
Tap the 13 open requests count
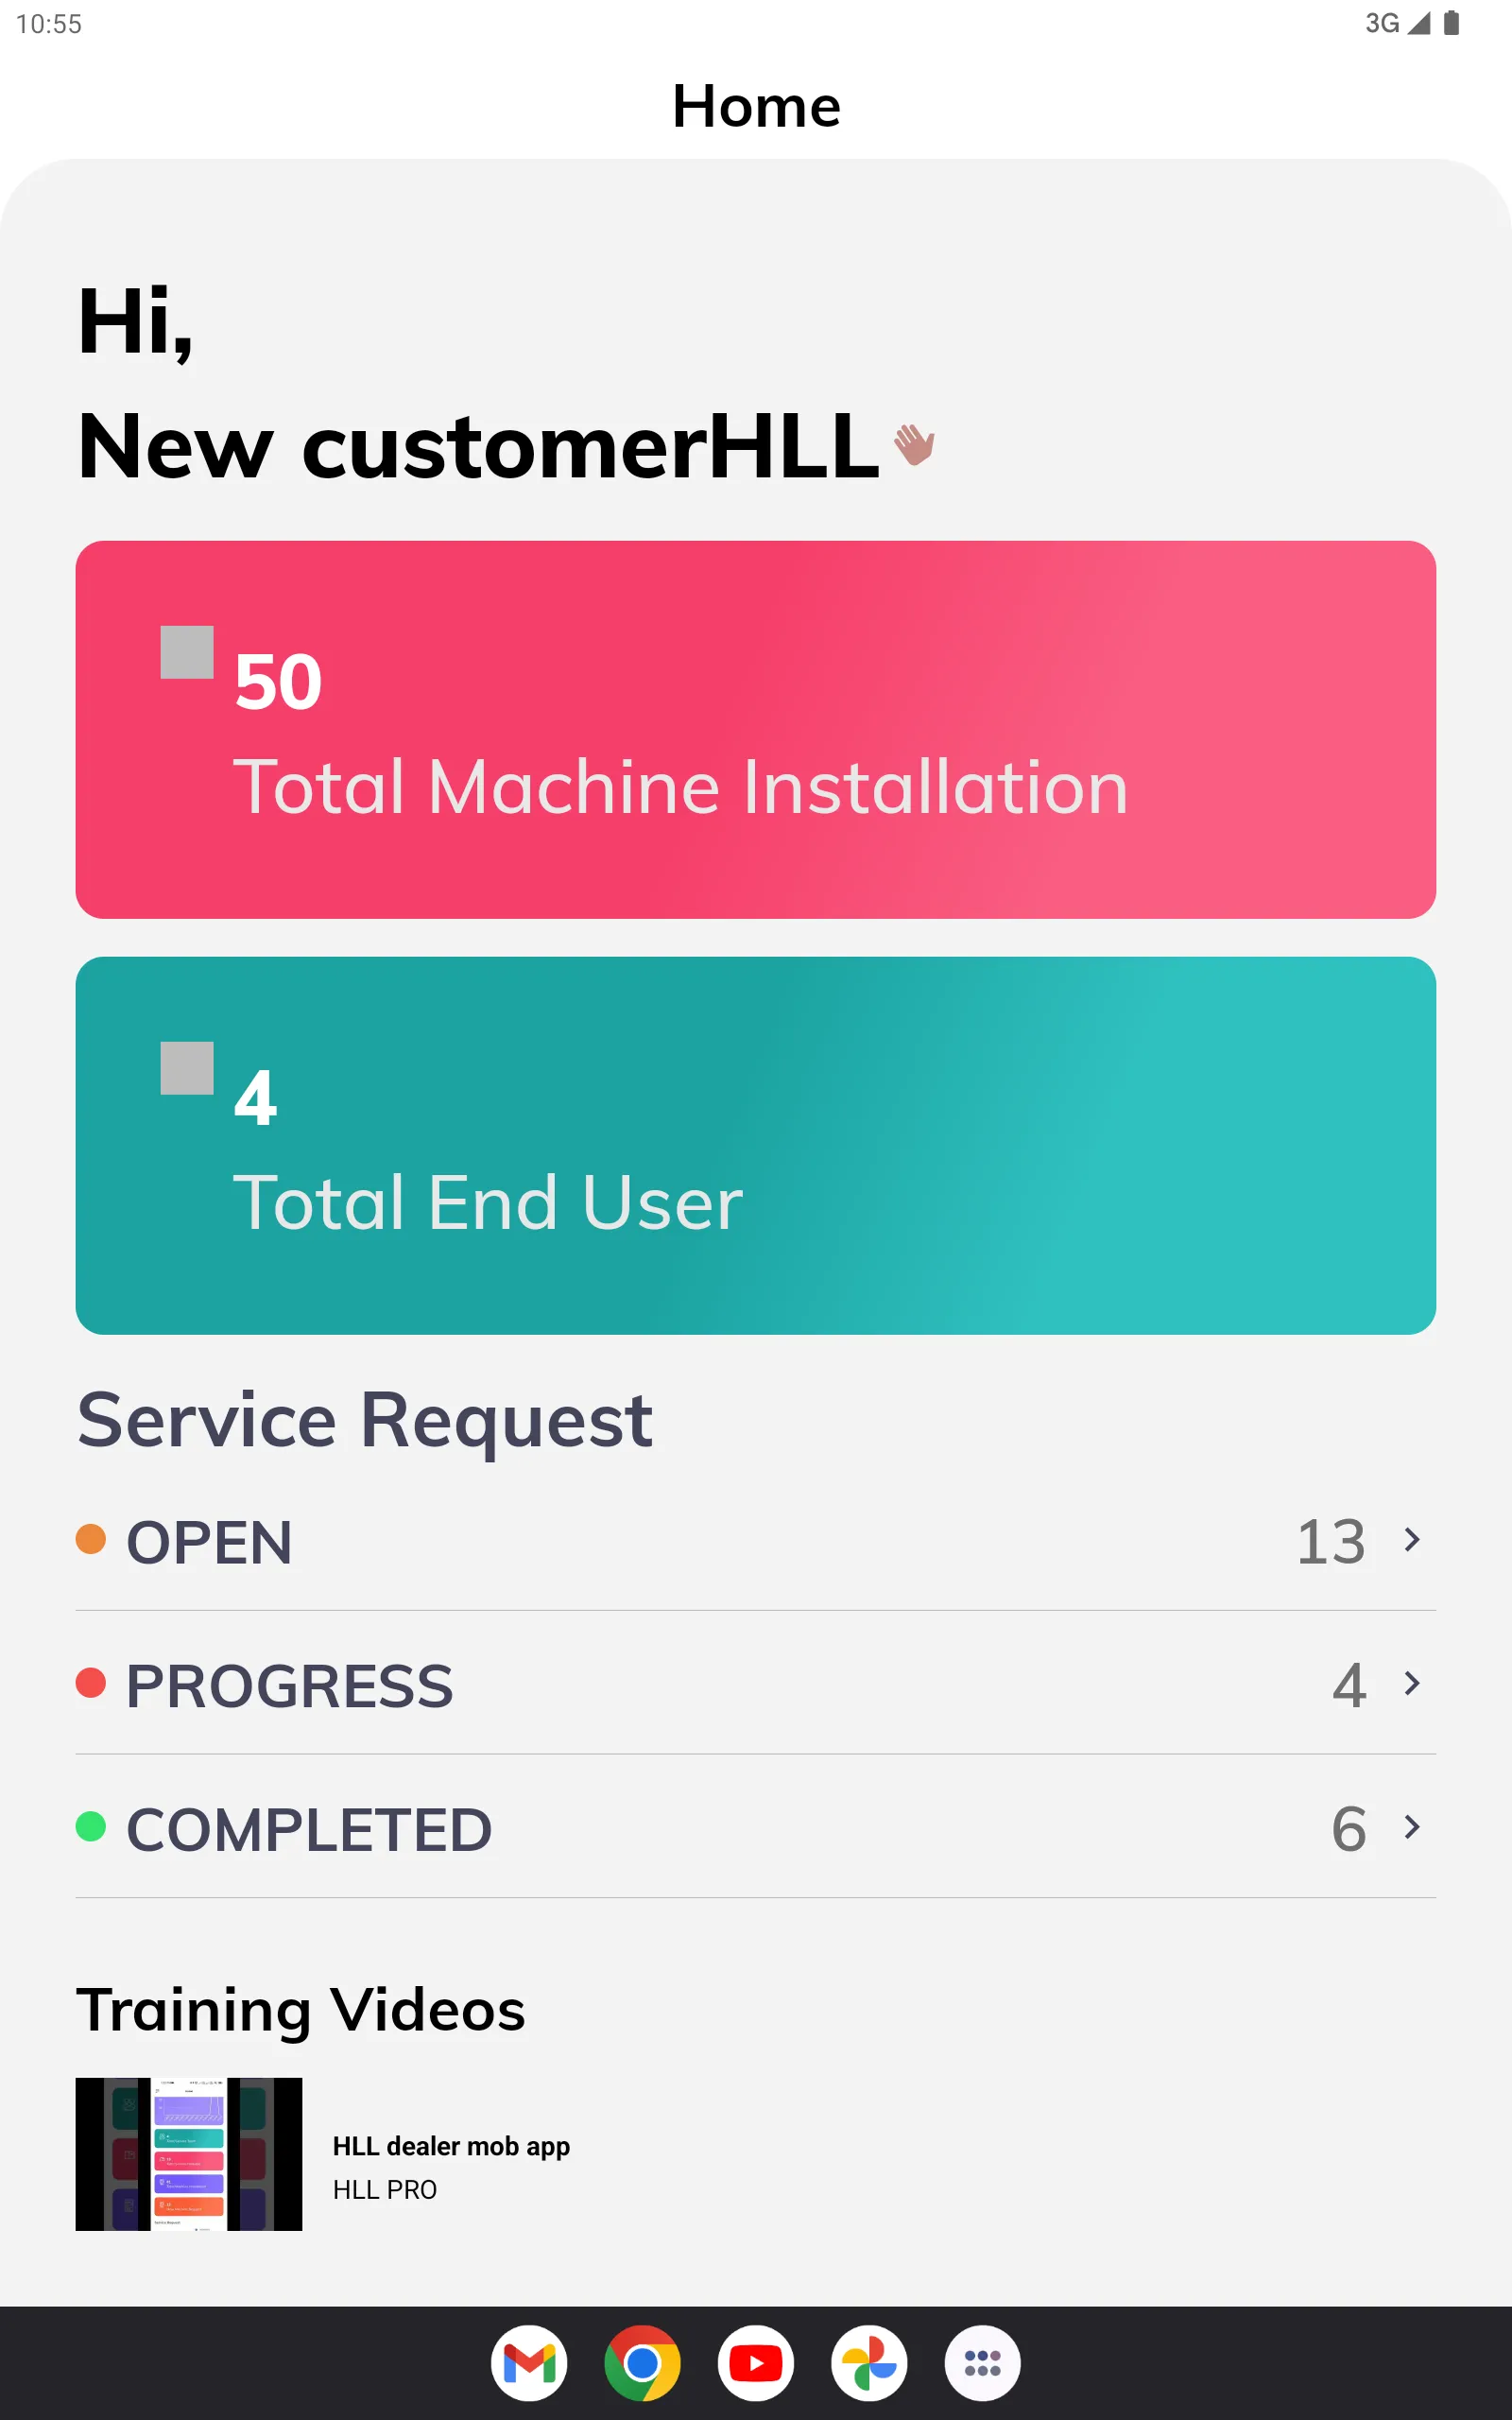1331,1541
